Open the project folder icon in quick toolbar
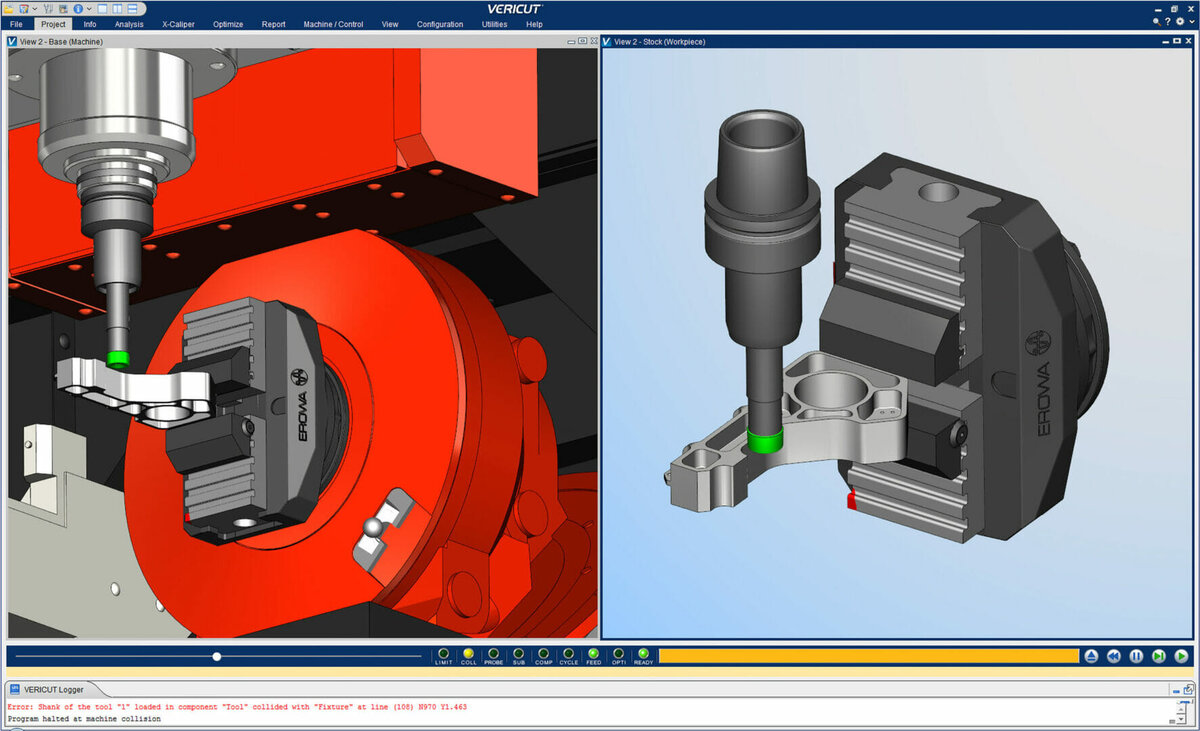 pos(9,8)
